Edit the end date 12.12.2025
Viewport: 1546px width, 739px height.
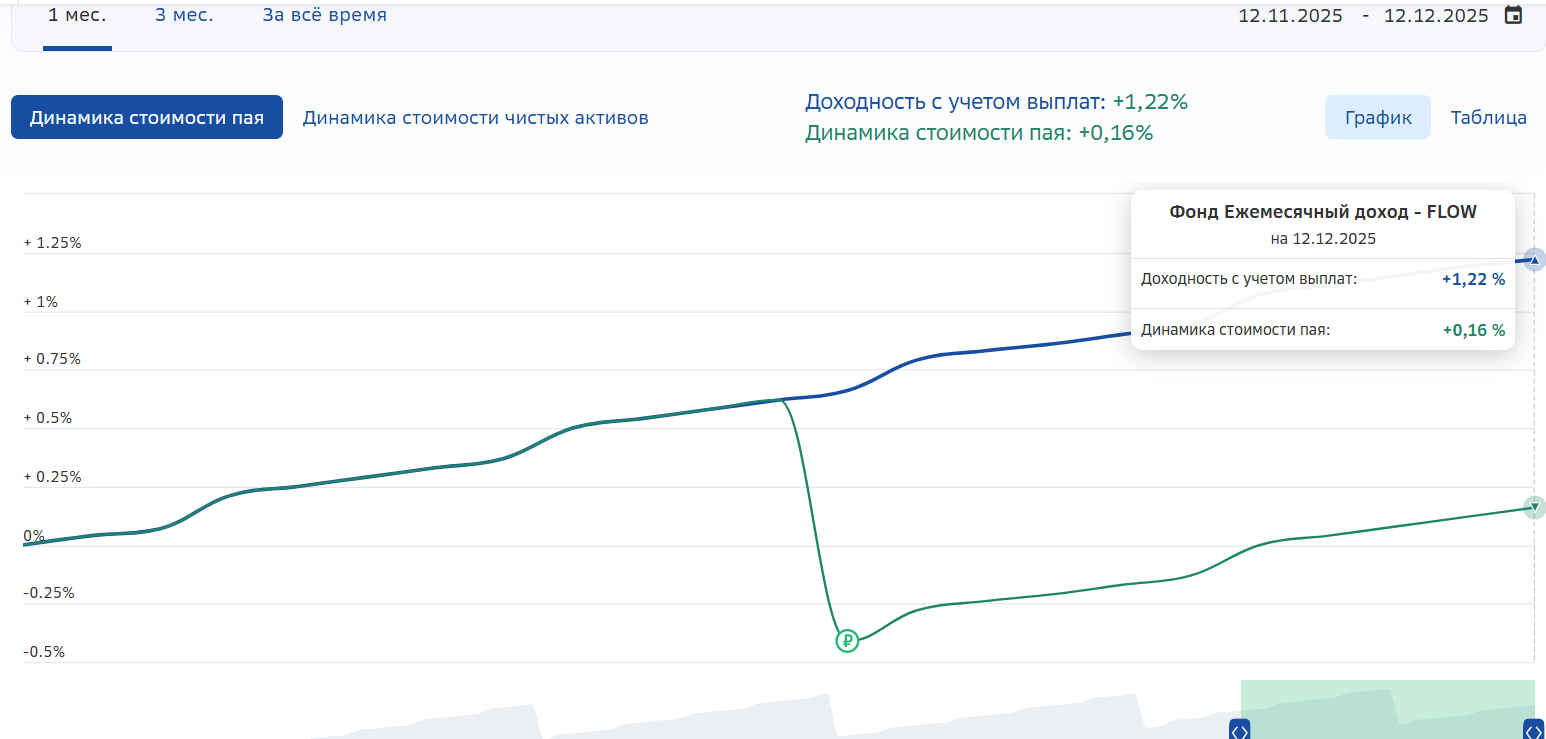click(x=1436, y=16)
